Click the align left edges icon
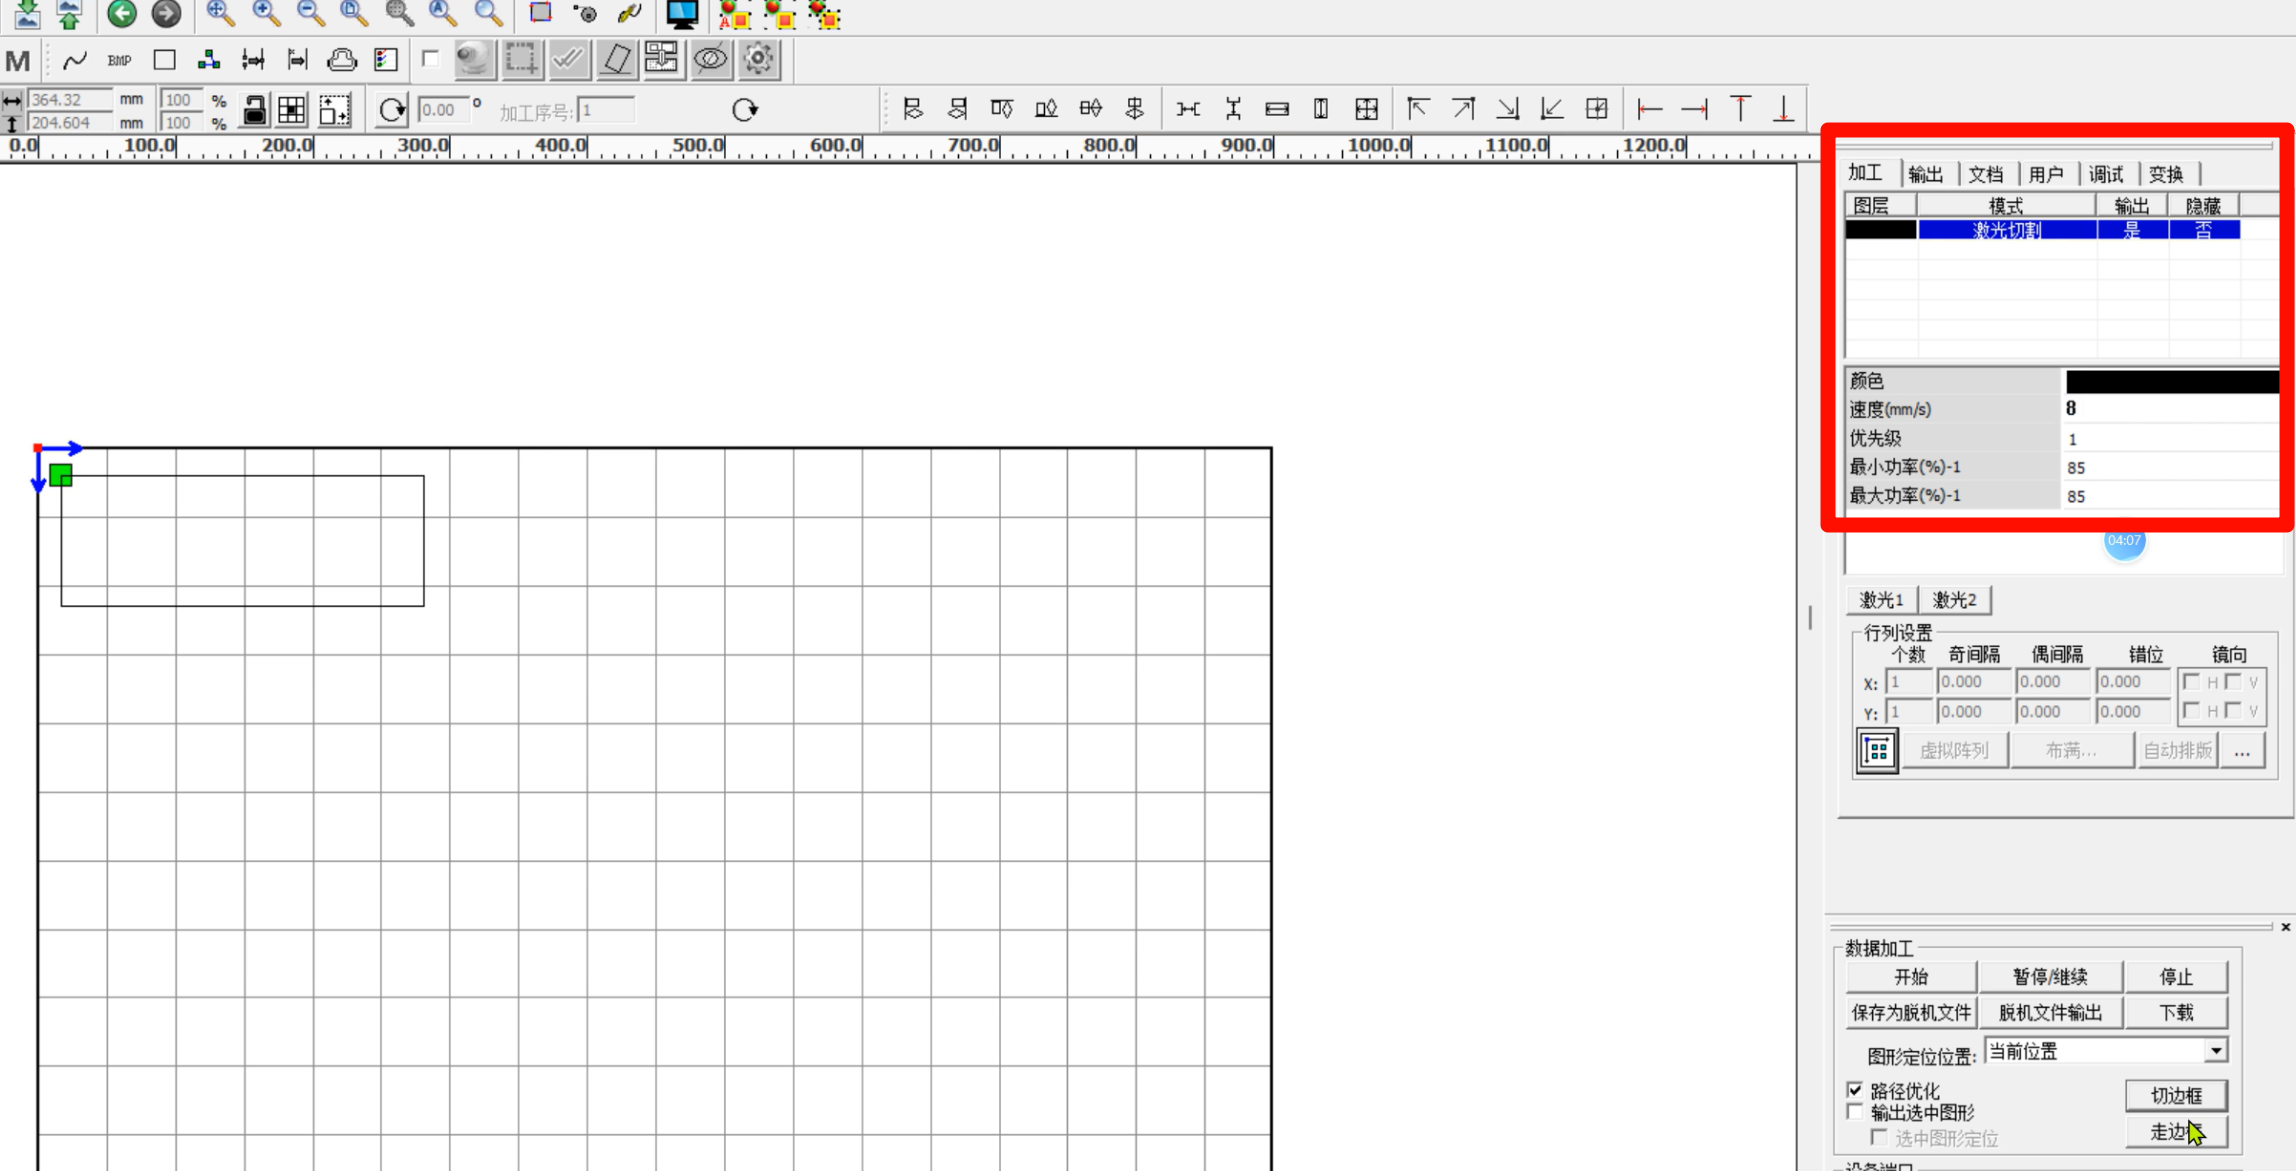 coord(912,109)
